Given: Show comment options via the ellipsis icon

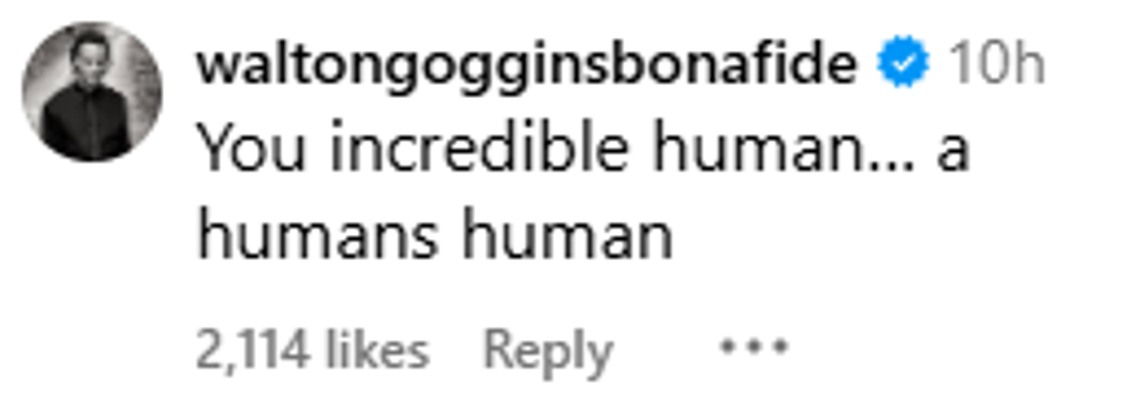Looking at the screenshot, I should tap(753, 347).
